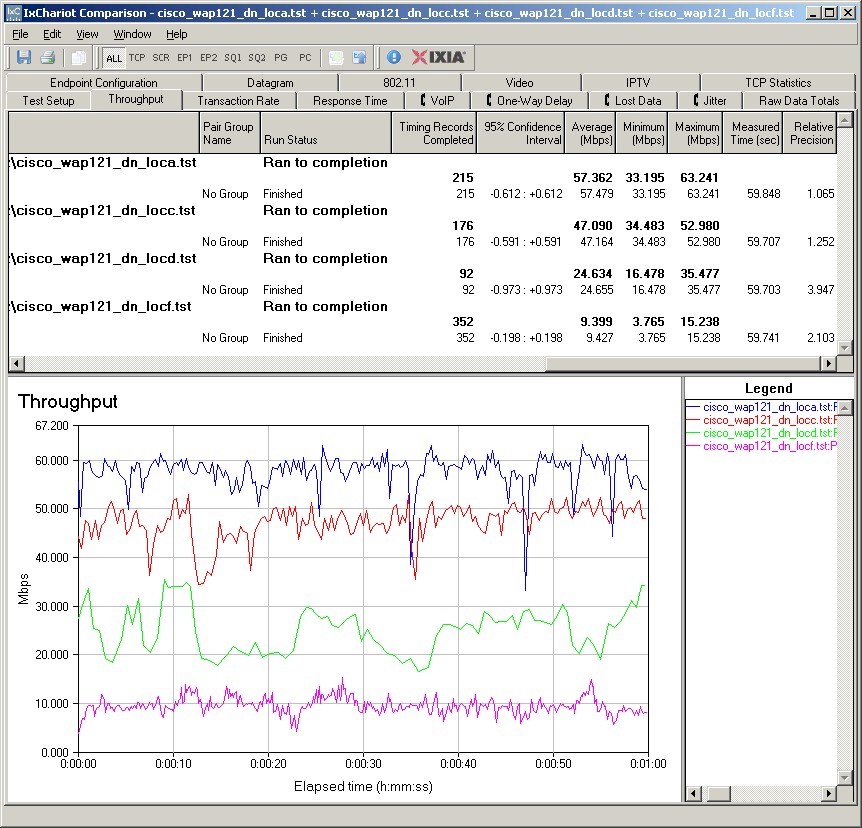Click Maximum (Mbps) column header
862x828 pixels.
696,133
